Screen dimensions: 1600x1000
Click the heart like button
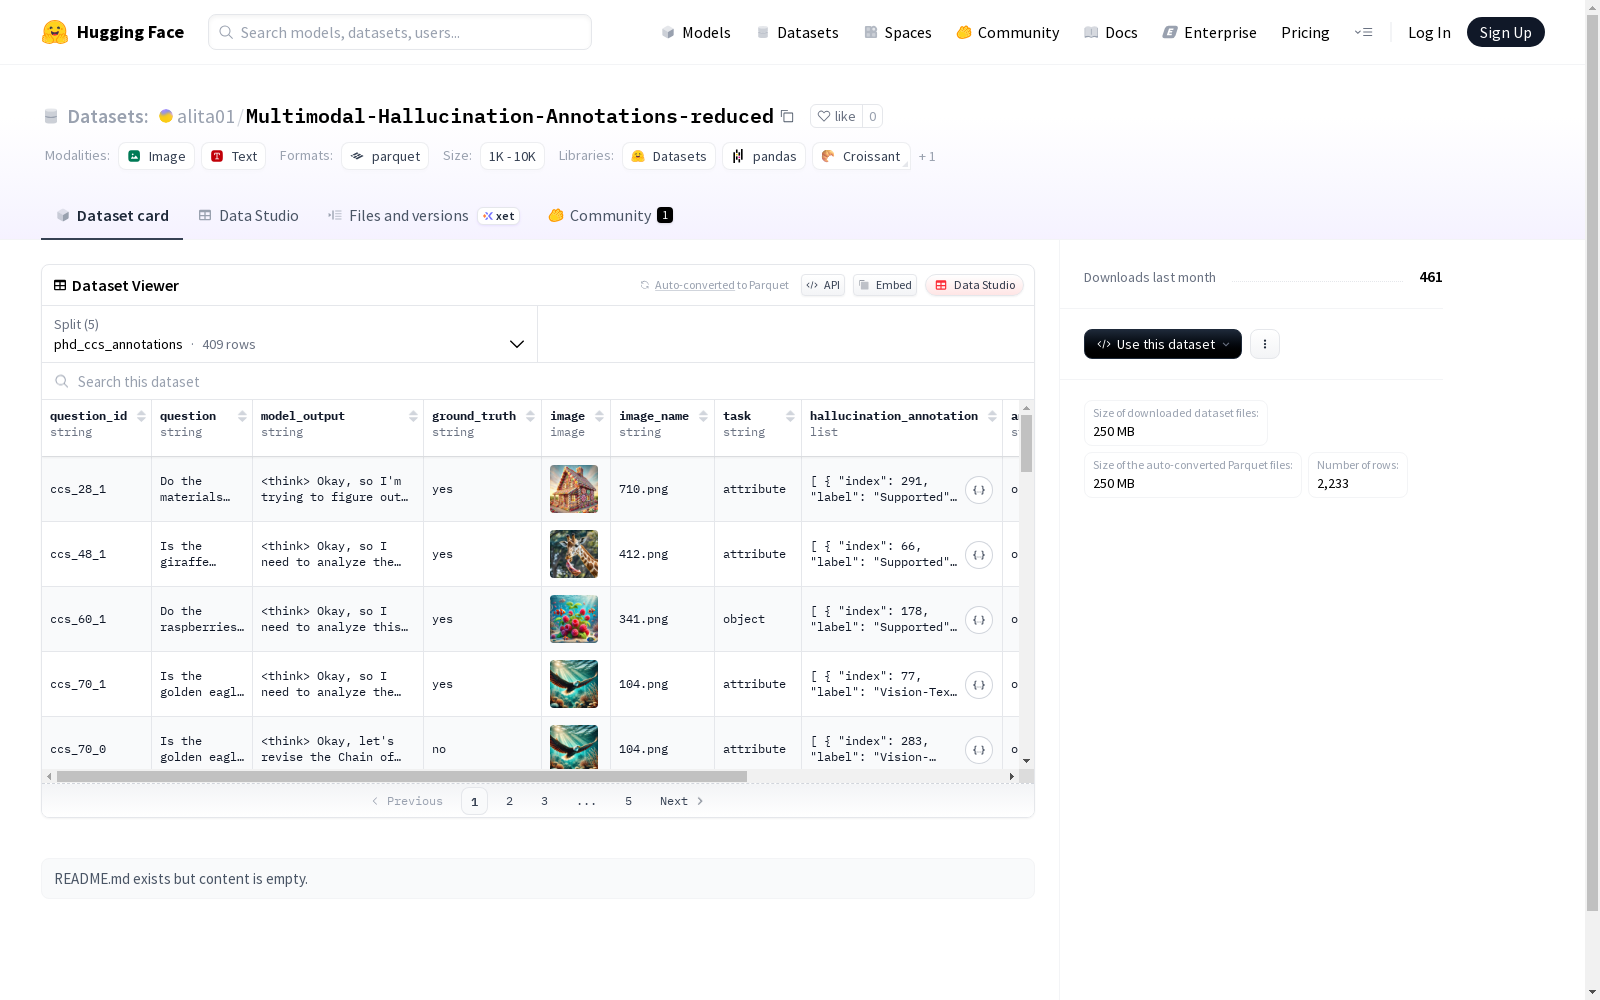(x=836, y=116)
